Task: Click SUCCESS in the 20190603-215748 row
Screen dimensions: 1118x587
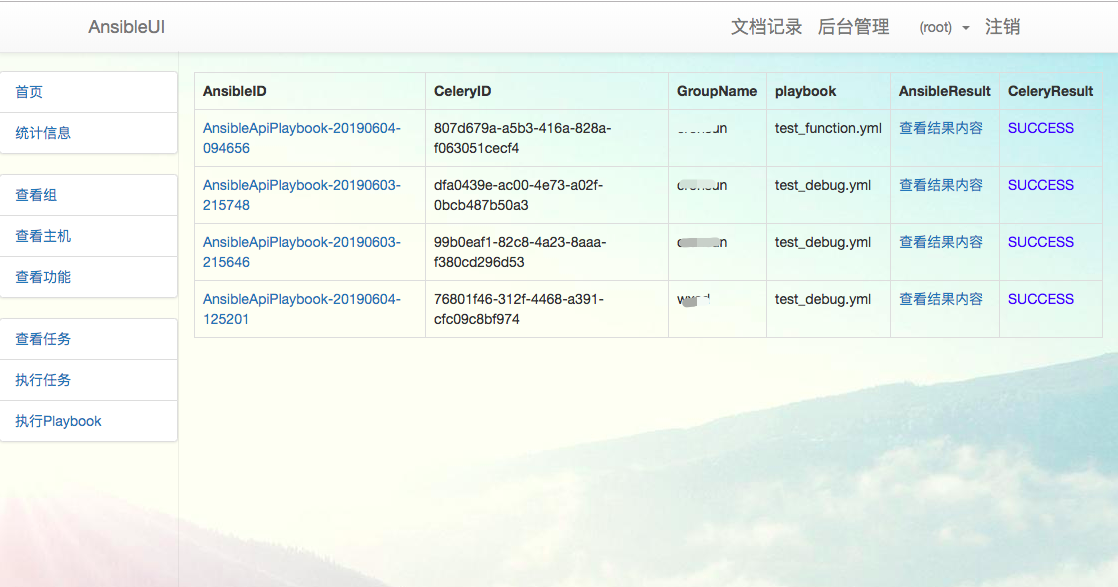Action: 1040,185
